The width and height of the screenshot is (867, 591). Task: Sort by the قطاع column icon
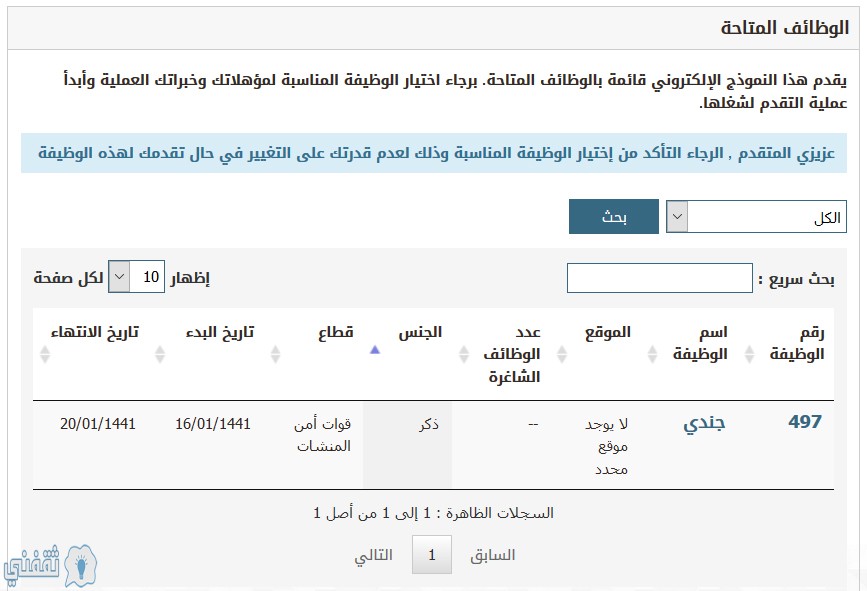[275, 354]
